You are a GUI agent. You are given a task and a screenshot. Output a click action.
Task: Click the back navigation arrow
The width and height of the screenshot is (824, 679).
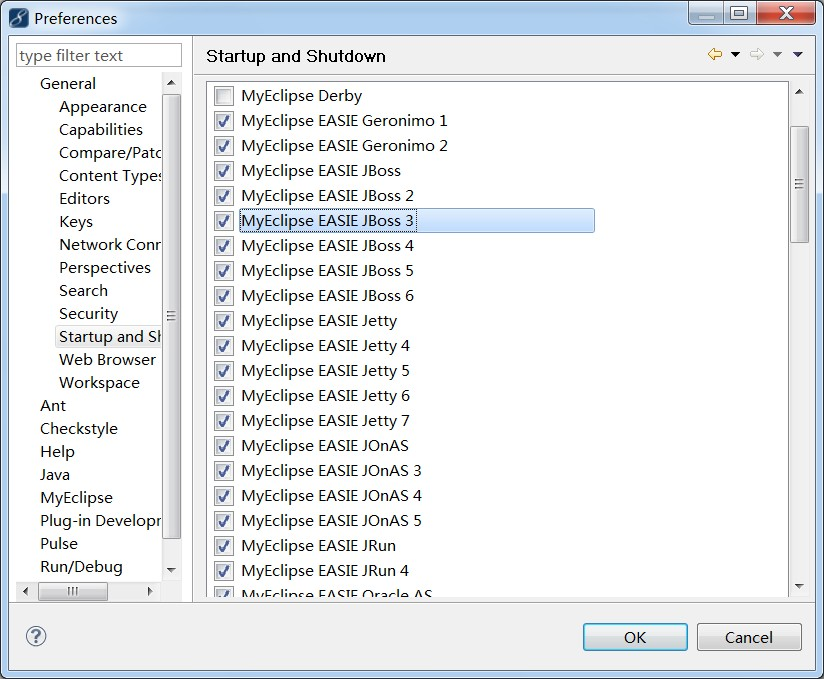(x=713, y=55)
